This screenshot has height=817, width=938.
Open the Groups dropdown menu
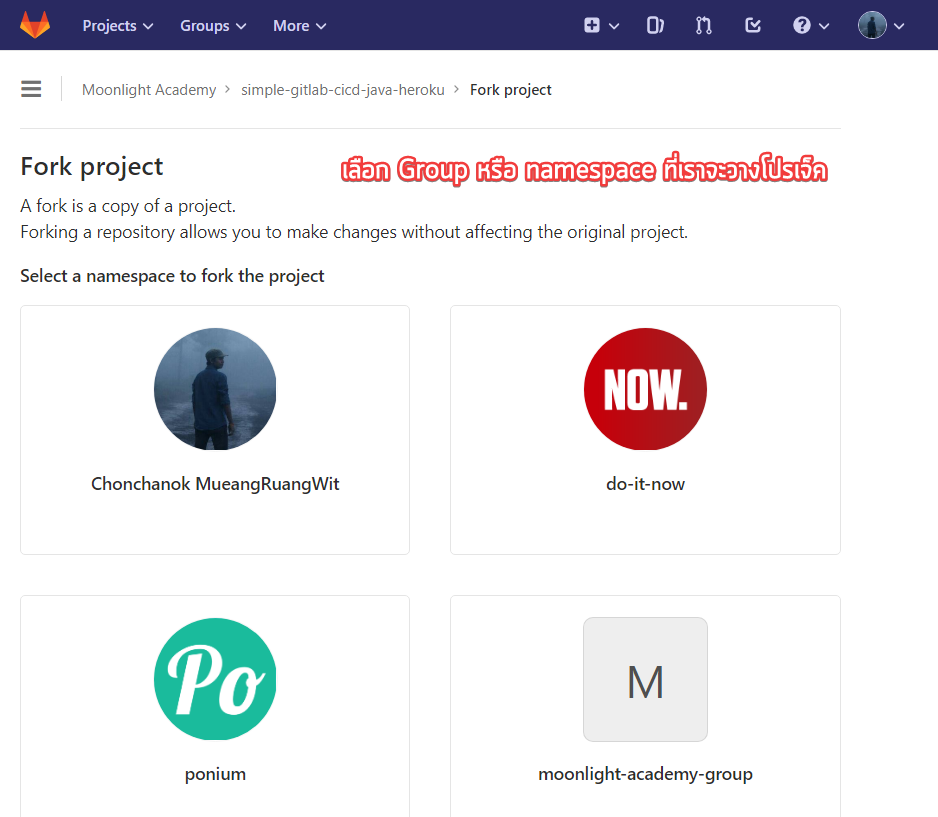[213, 26]
